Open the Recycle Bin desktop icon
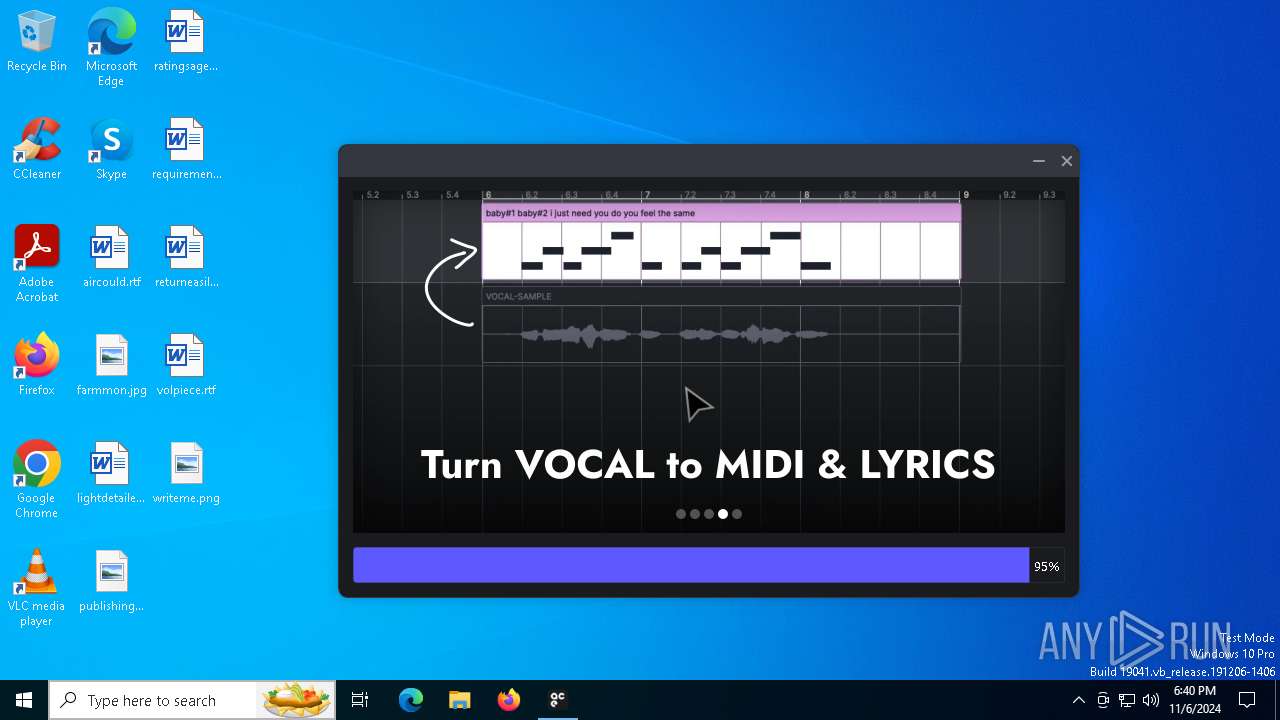Image resolution: width=1280 pixels, height=720 pixels. pos(37,42)
